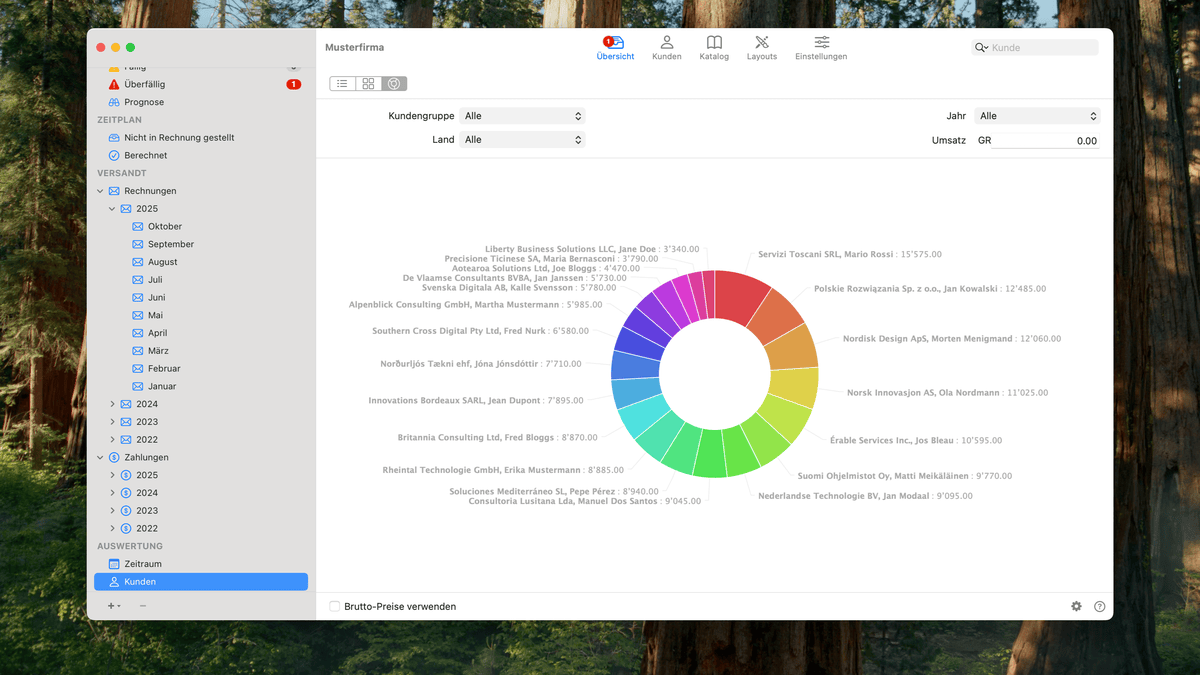Switch to the Übersicht tab
Image resolution: width=1200 pixels, height=675 pixels.
pos(615,47)
